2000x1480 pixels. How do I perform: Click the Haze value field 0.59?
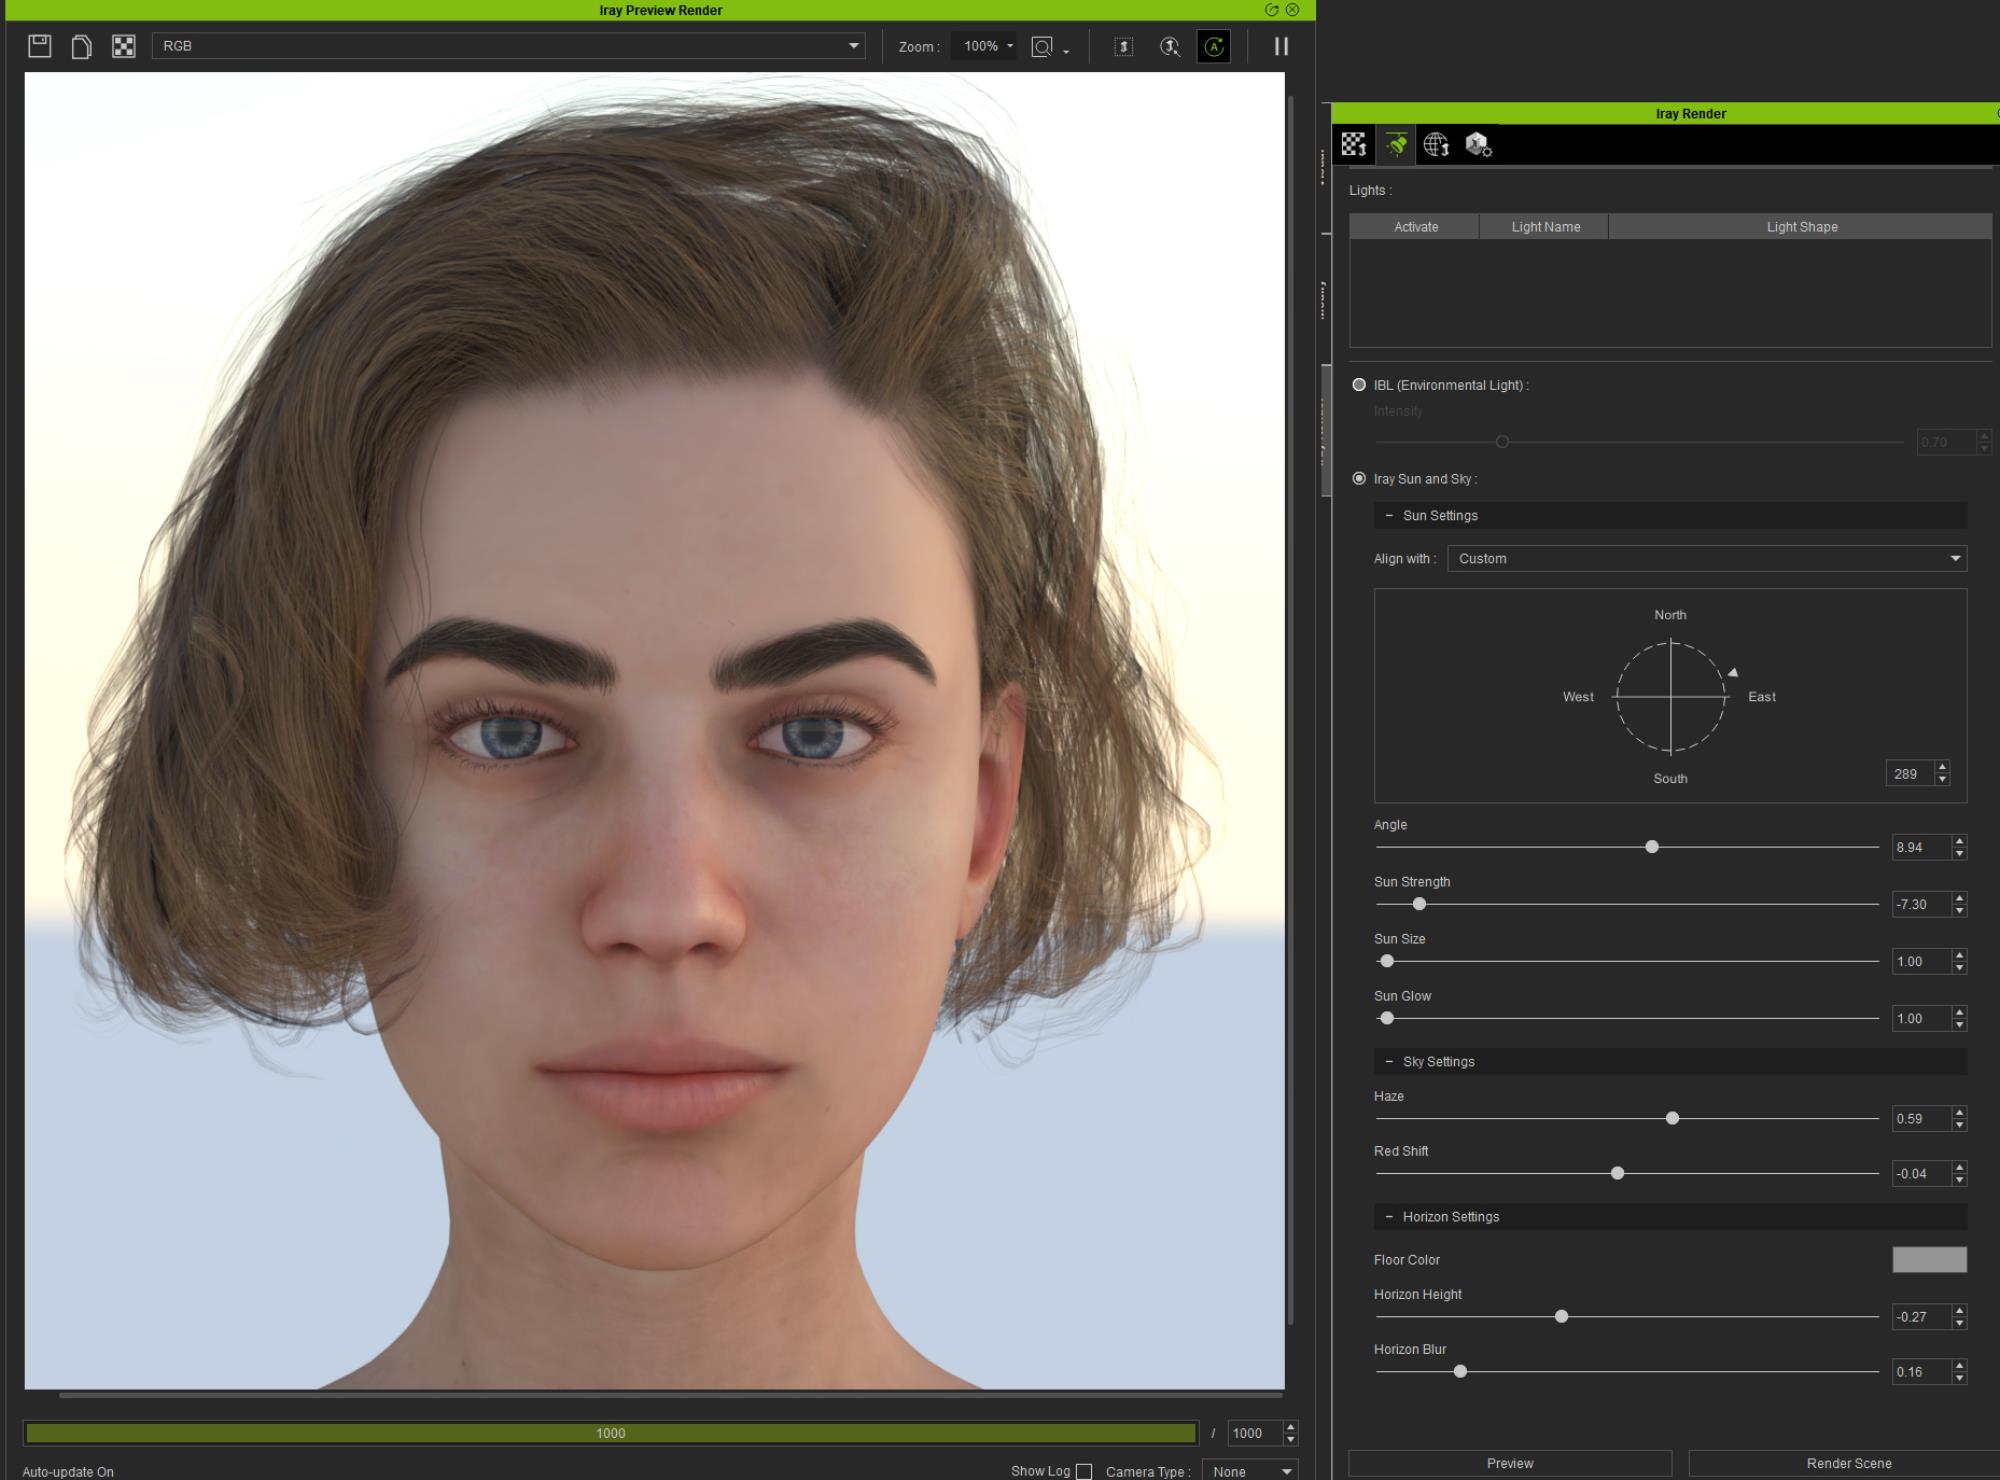[1921, 1118]
